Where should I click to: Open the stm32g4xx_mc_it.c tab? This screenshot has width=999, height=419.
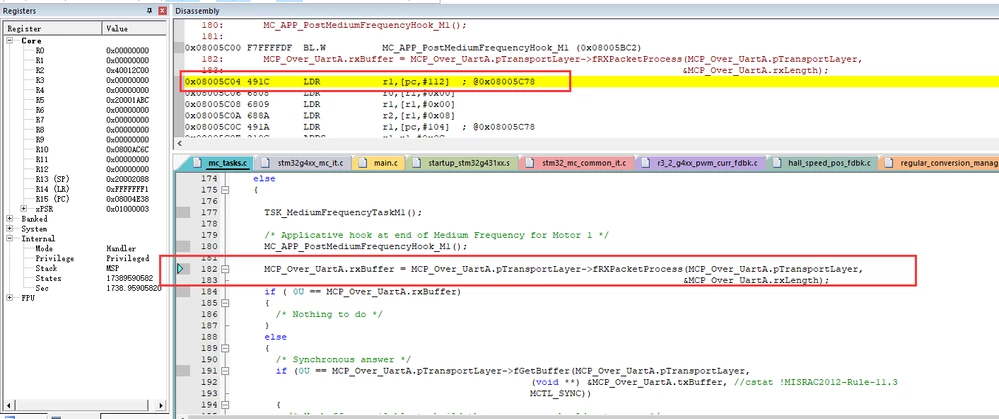point(303,163)
